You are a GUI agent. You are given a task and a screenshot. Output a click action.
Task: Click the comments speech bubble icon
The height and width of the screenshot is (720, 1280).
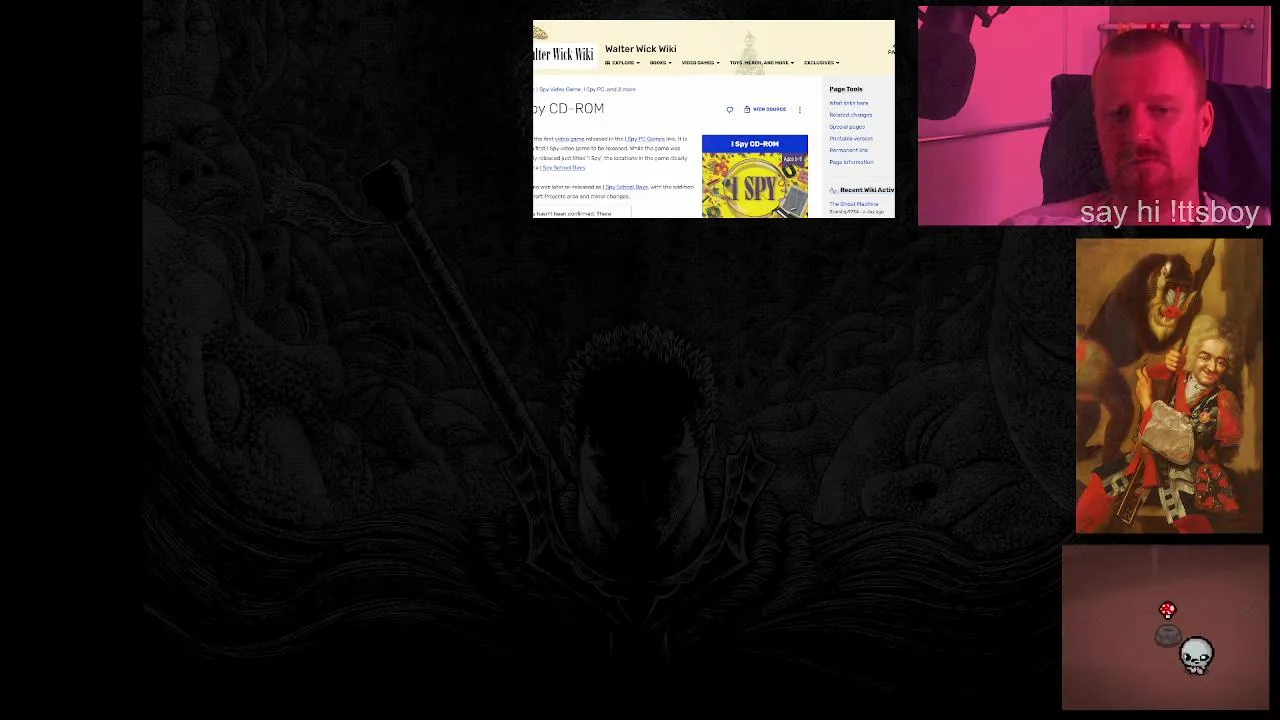[730, 109]
